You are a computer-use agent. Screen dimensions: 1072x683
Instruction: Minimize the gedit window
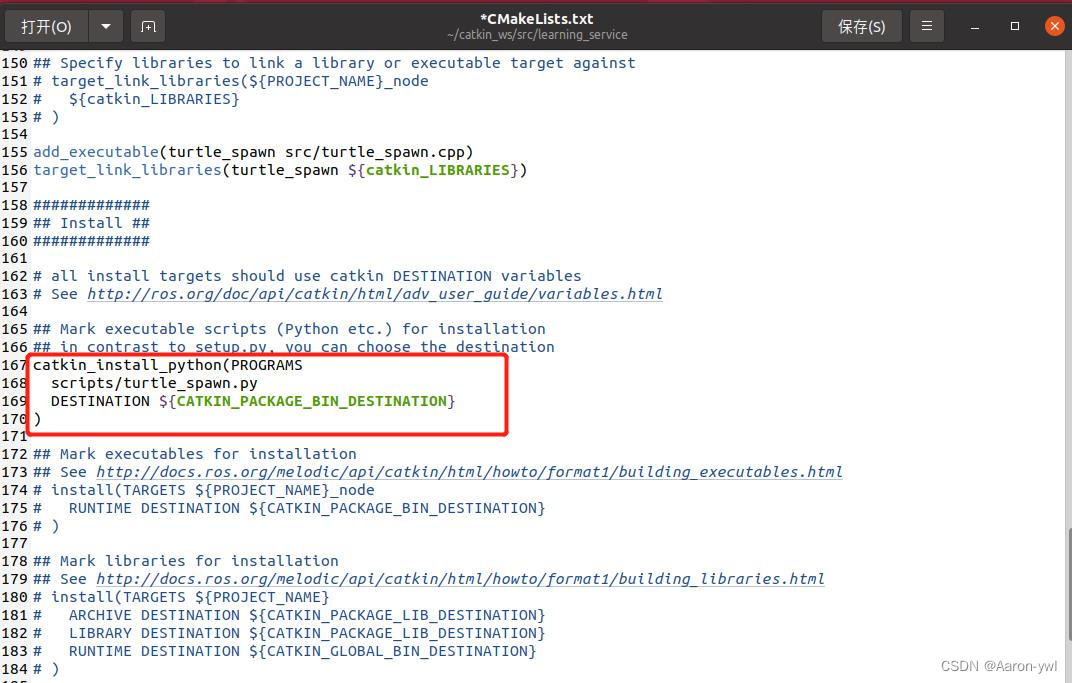click(x=975, y=27)
